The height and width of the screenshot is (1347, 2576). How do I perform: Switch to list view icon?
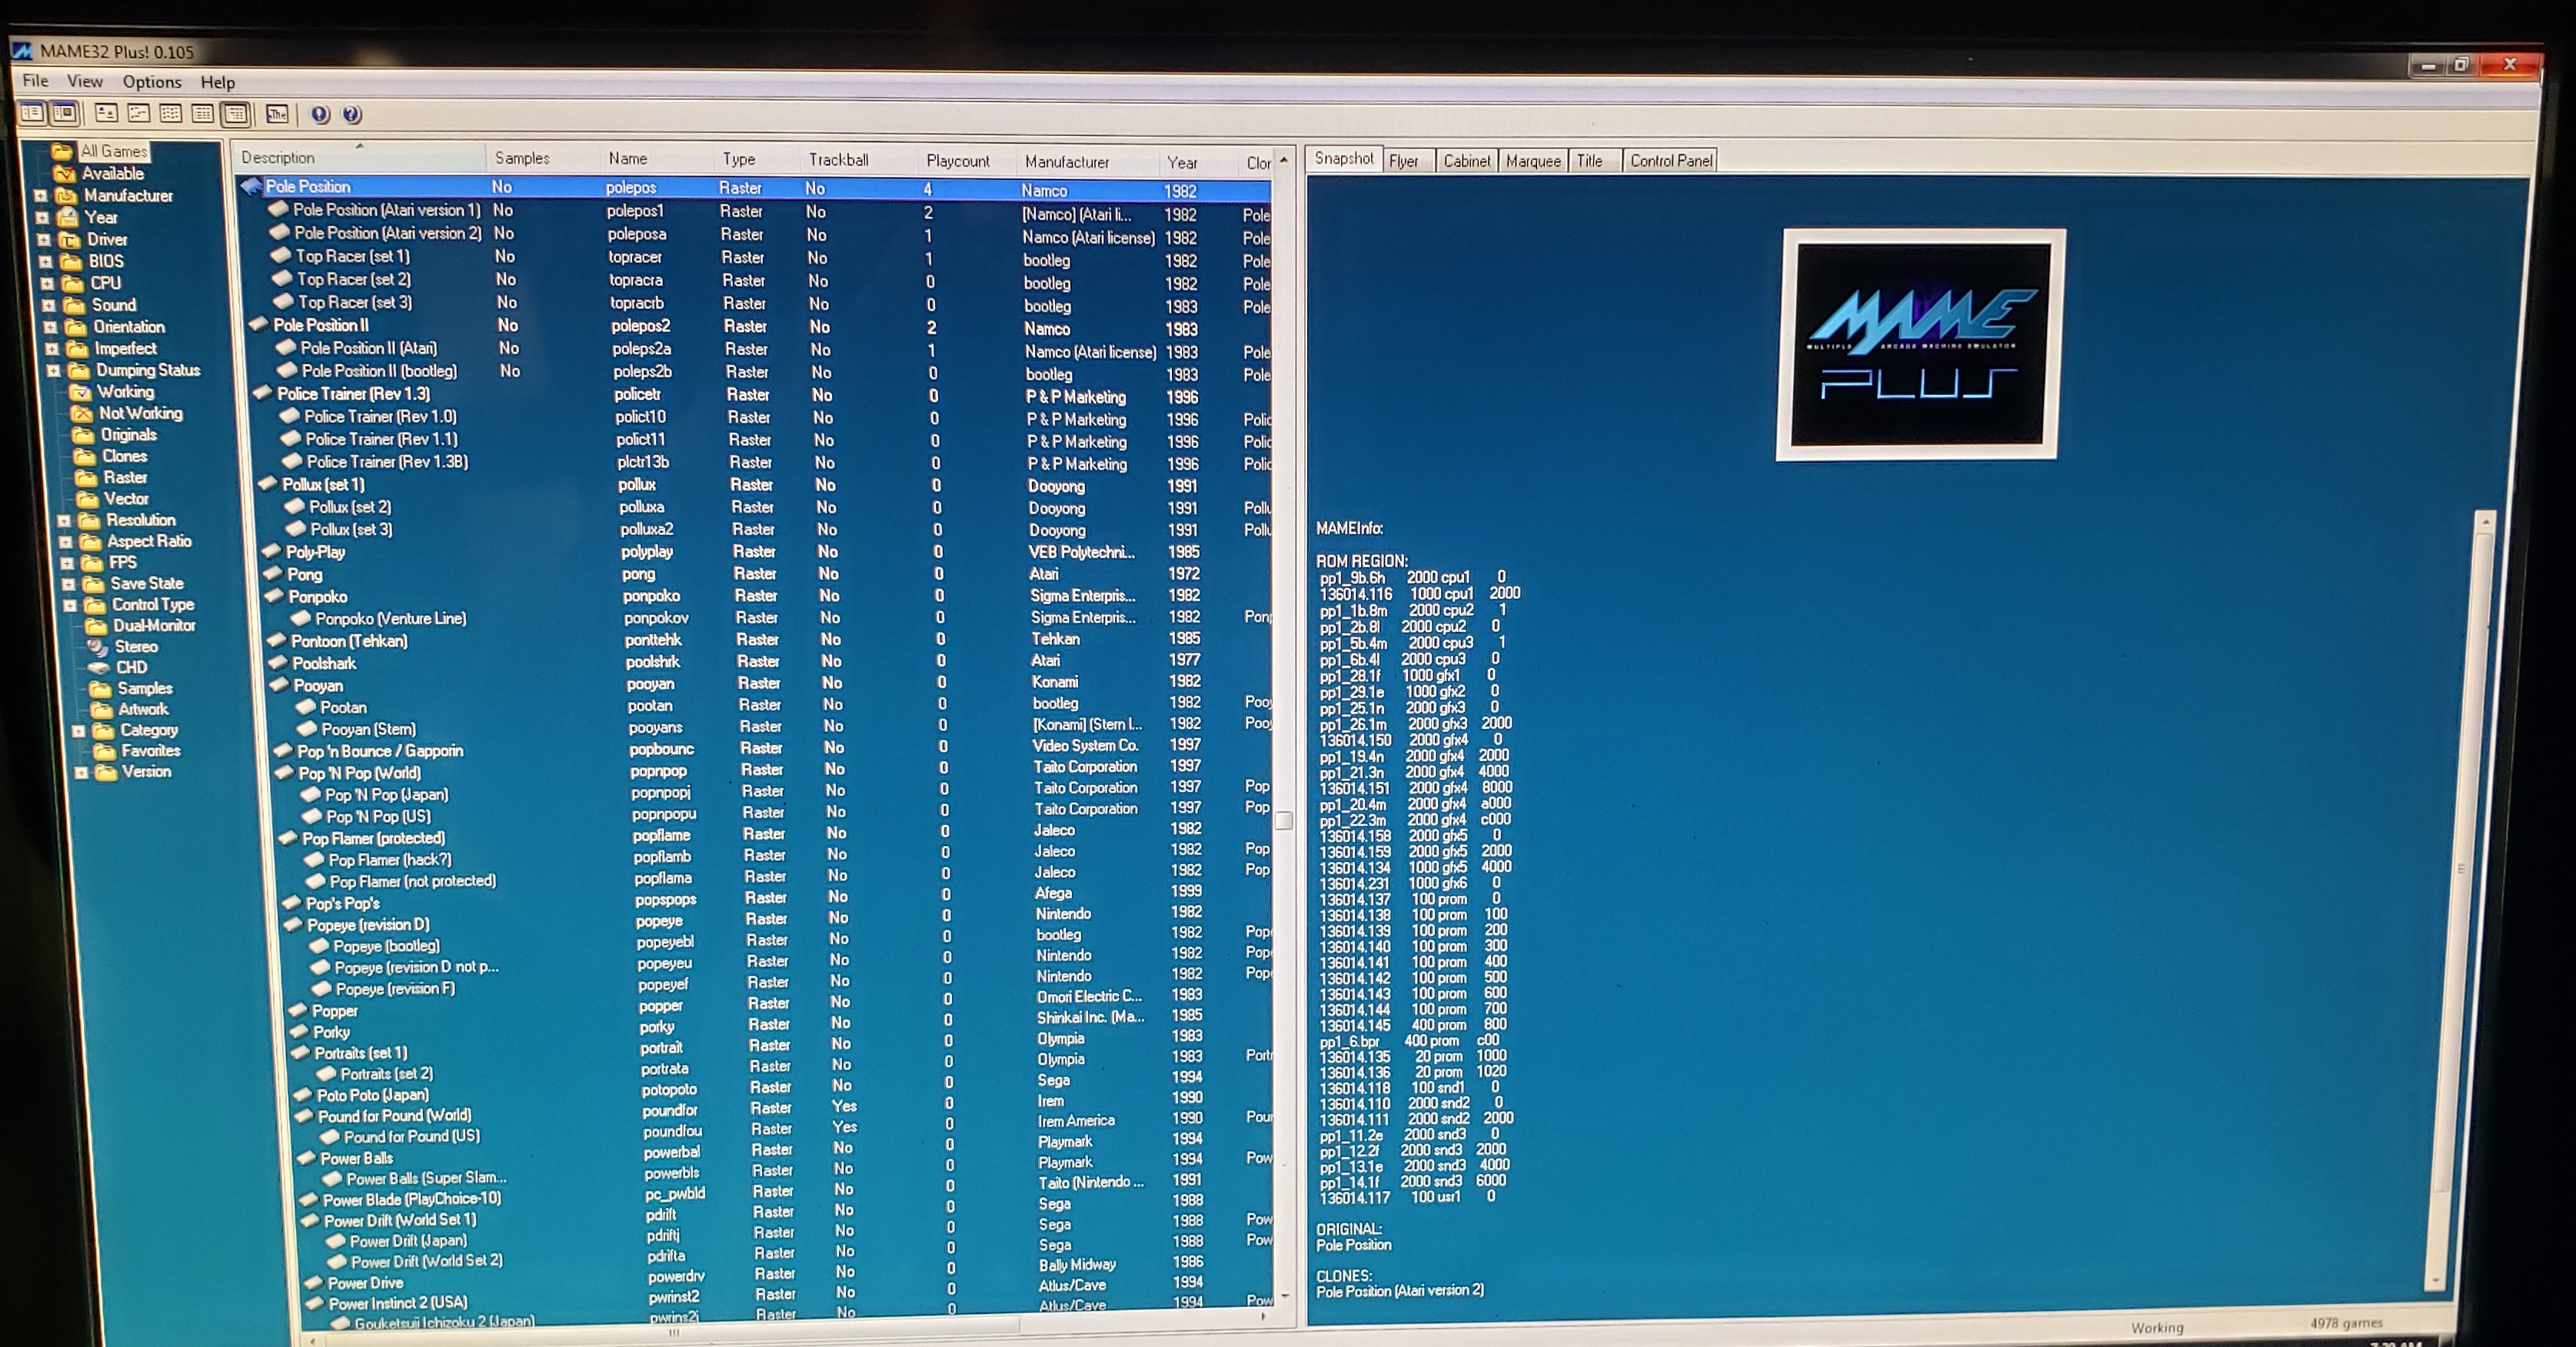[171, 113]
